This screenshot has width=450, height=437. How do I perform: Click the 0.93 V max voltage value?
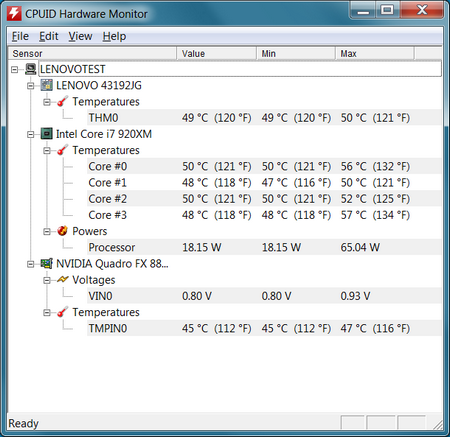(355, 296)
